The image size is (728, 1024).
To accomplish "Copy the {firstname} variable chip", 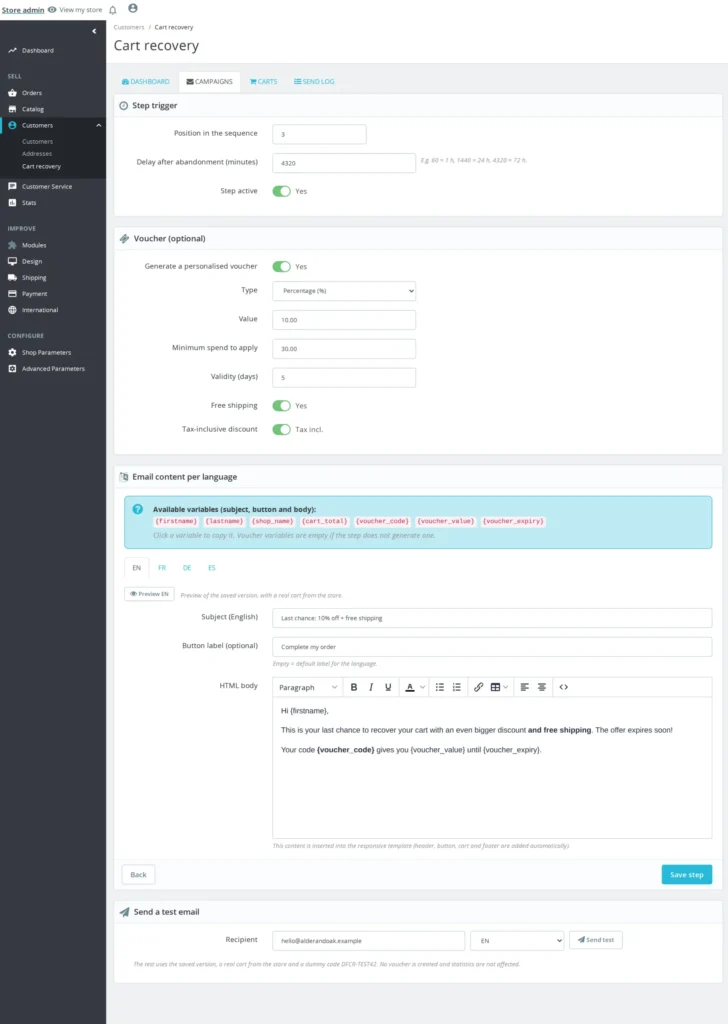I will point(176,521).
